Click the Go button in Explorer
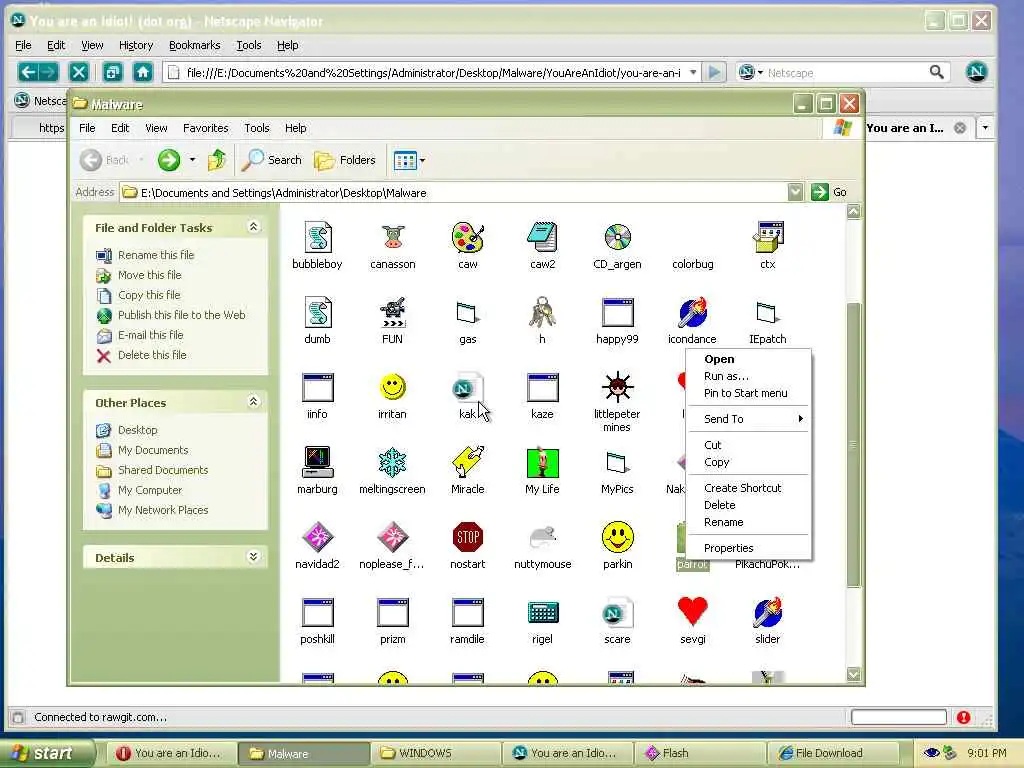 [x=829, y=192]
